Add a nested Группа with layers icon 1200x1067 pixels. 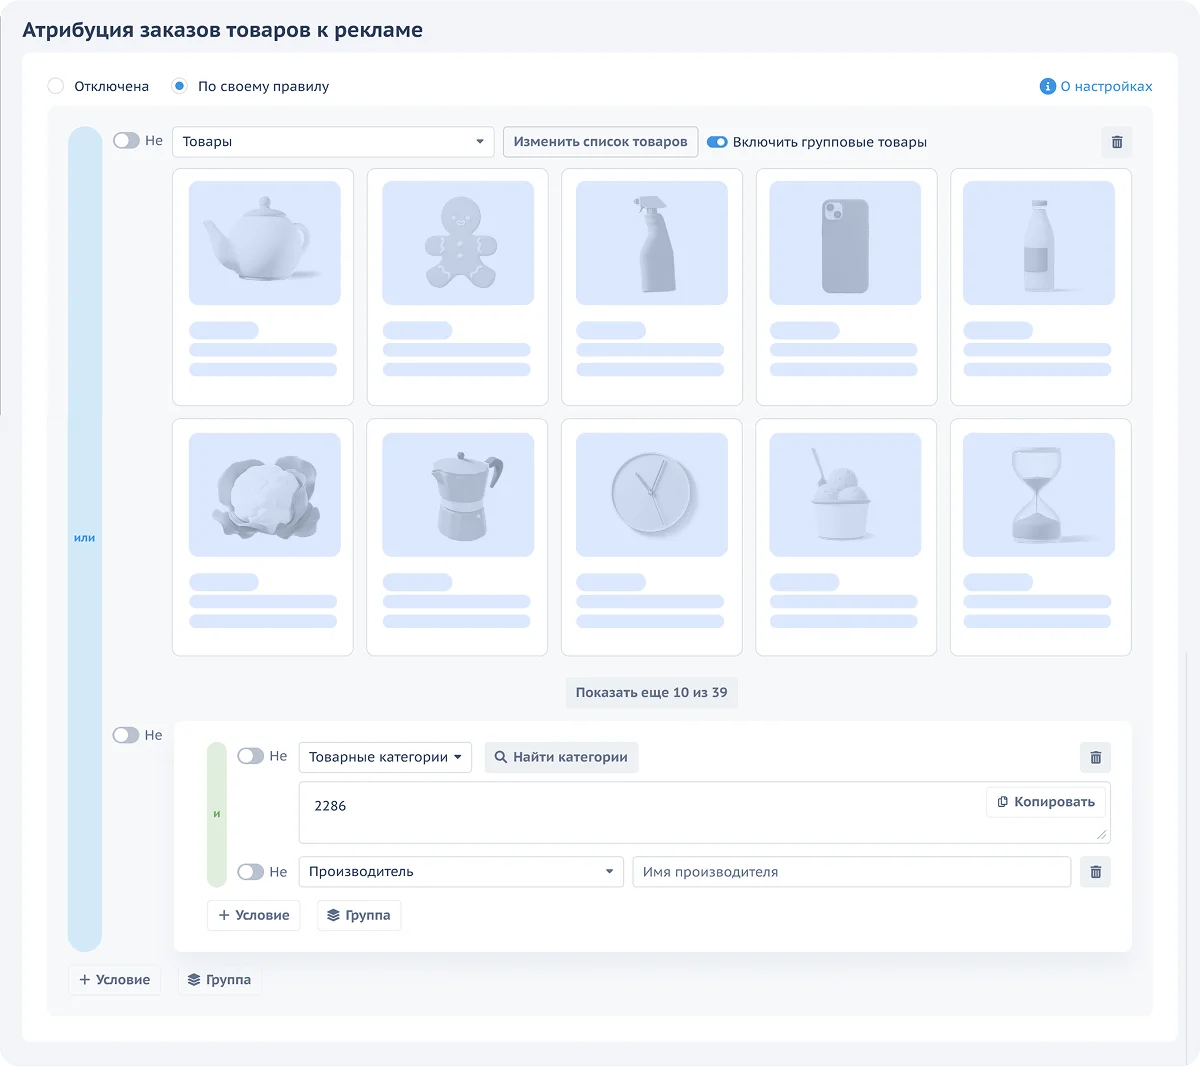(359, 915)
